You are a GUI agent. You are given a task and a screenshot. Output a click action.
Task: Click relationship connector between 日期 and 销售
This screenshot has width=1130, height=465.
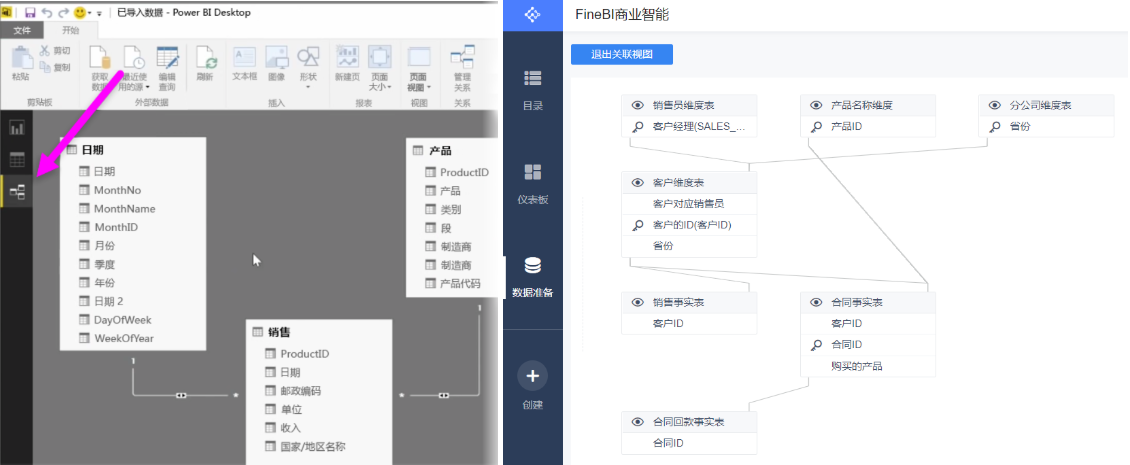(182, 395)
